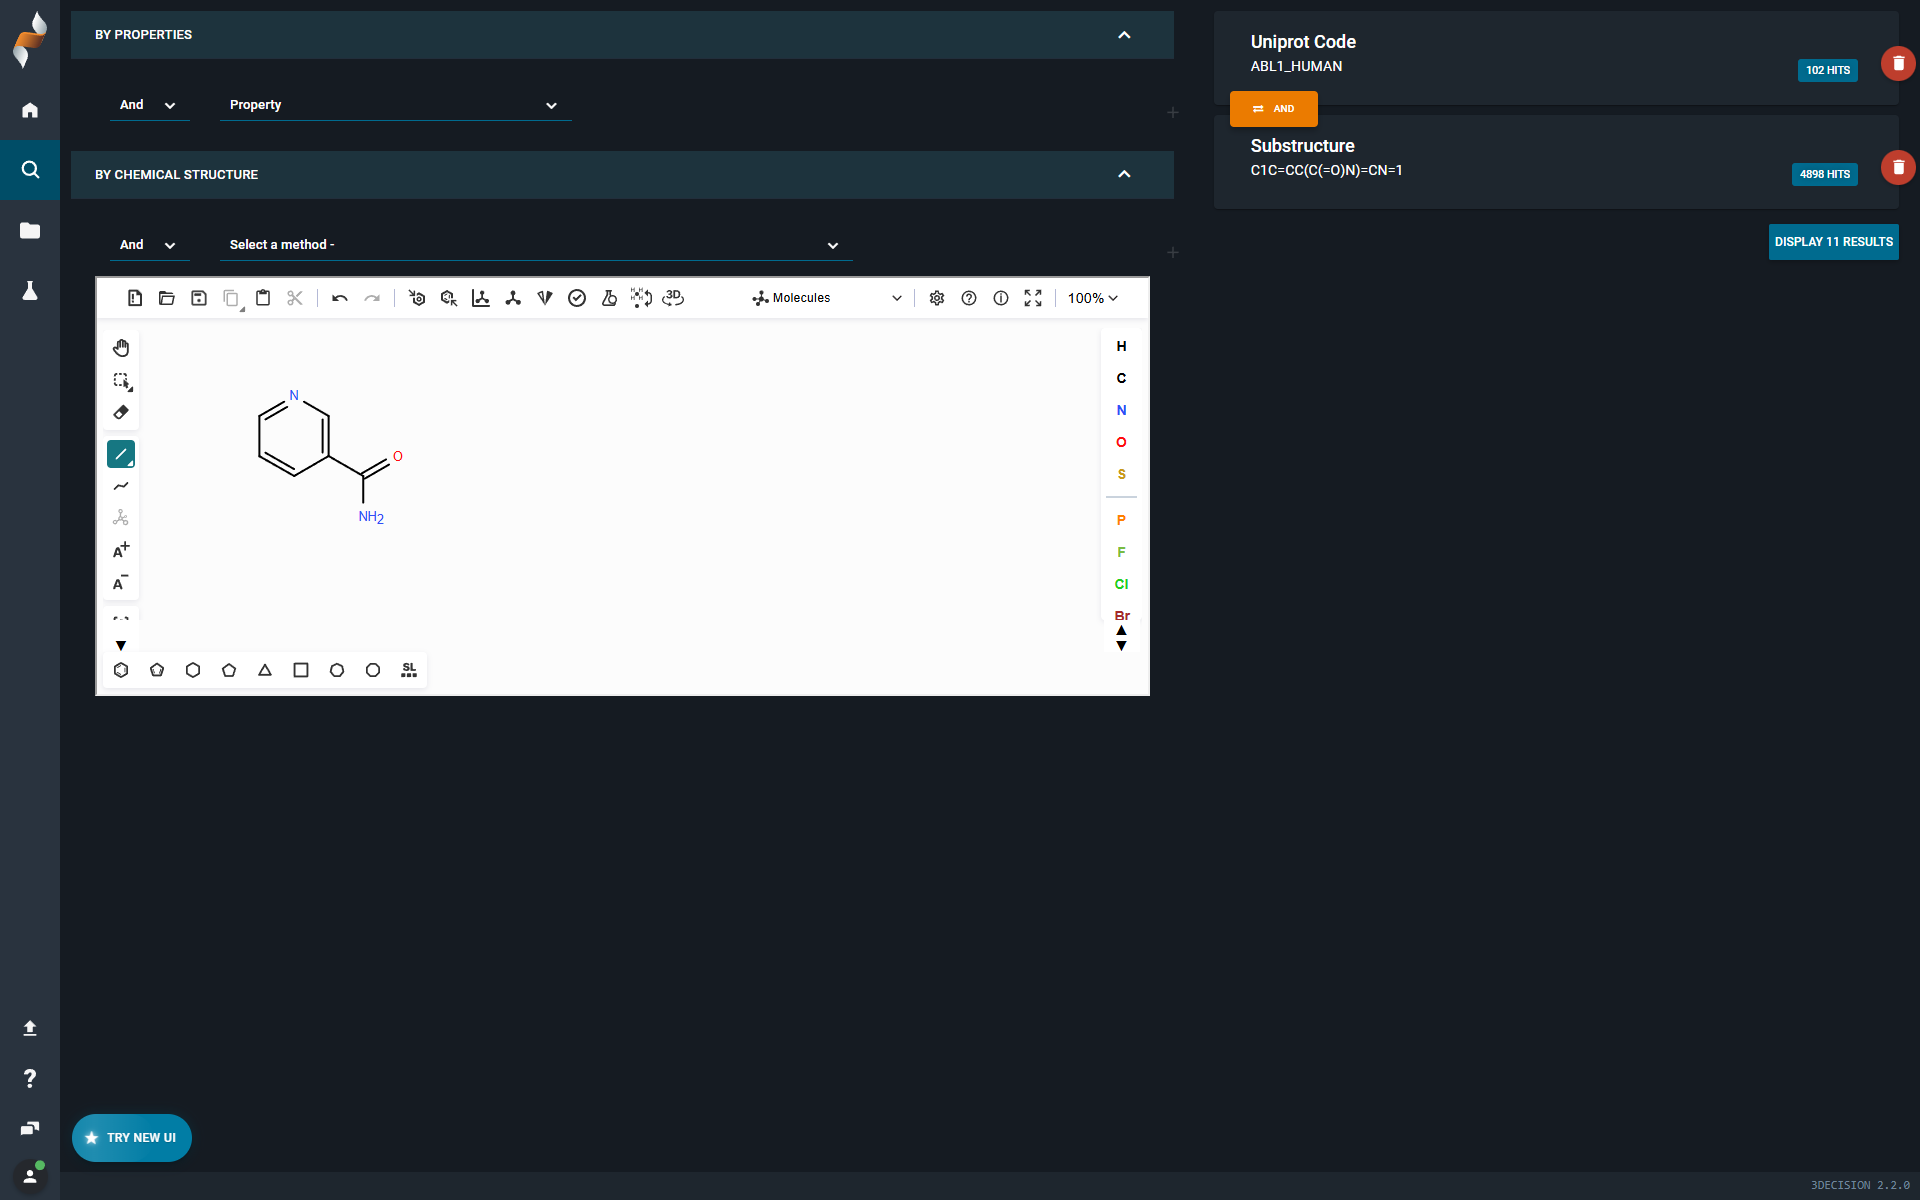The image size is (1920, 1200).
Task: Open the Property dropdown
Action: pyautogui.click(x=395, y=105)
